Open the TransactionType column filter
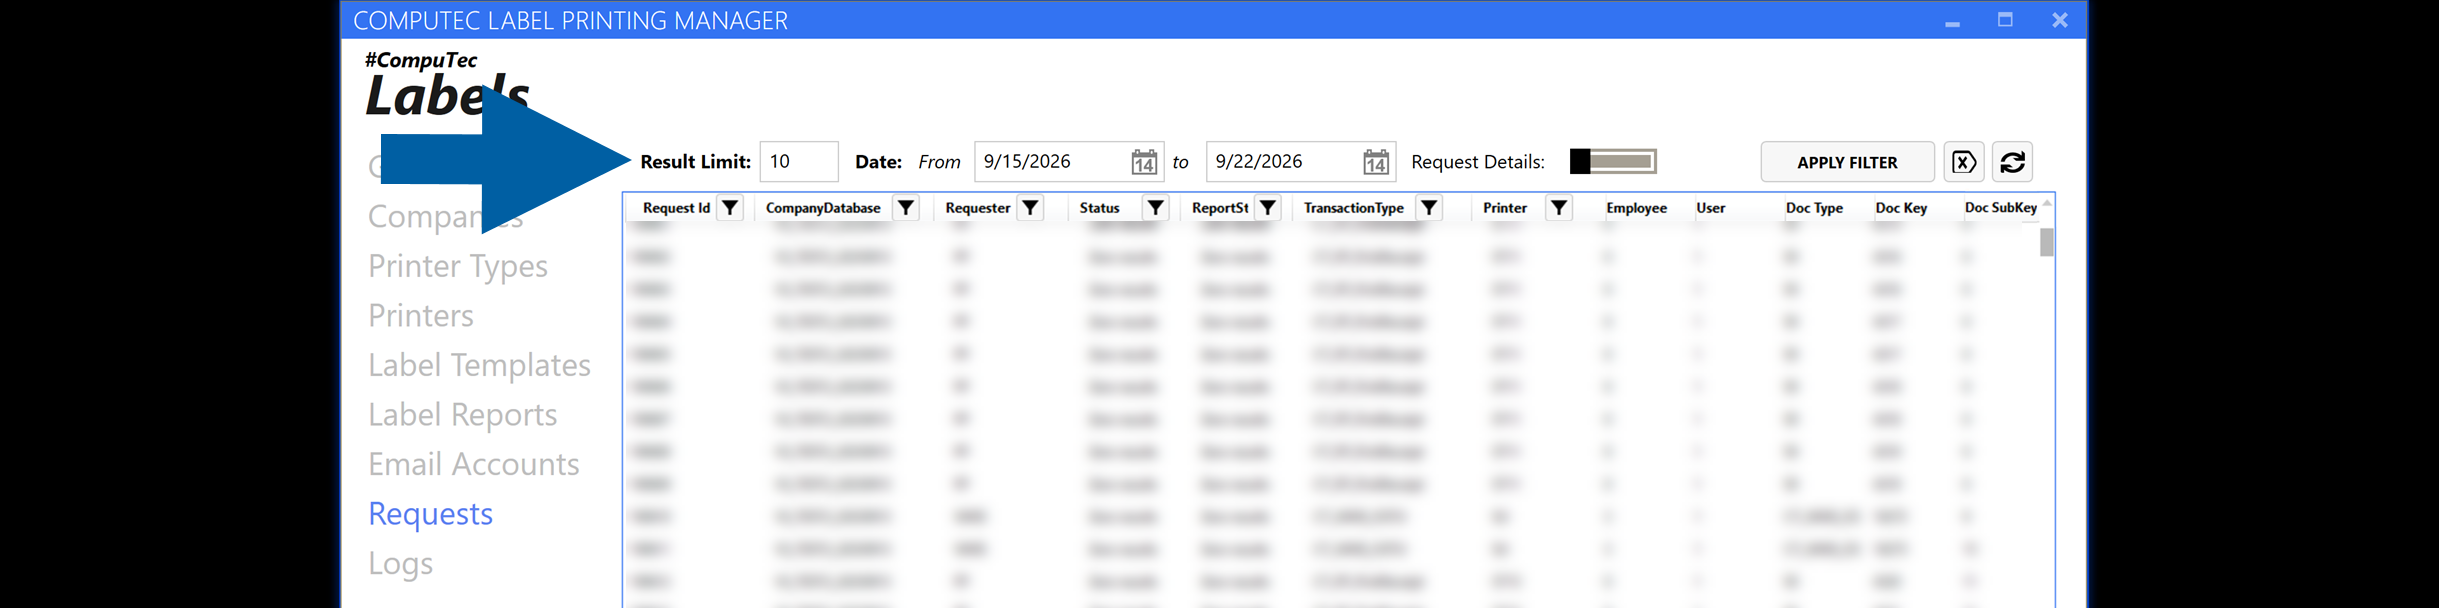2439x608 pixels. [x=1430, y=208]
